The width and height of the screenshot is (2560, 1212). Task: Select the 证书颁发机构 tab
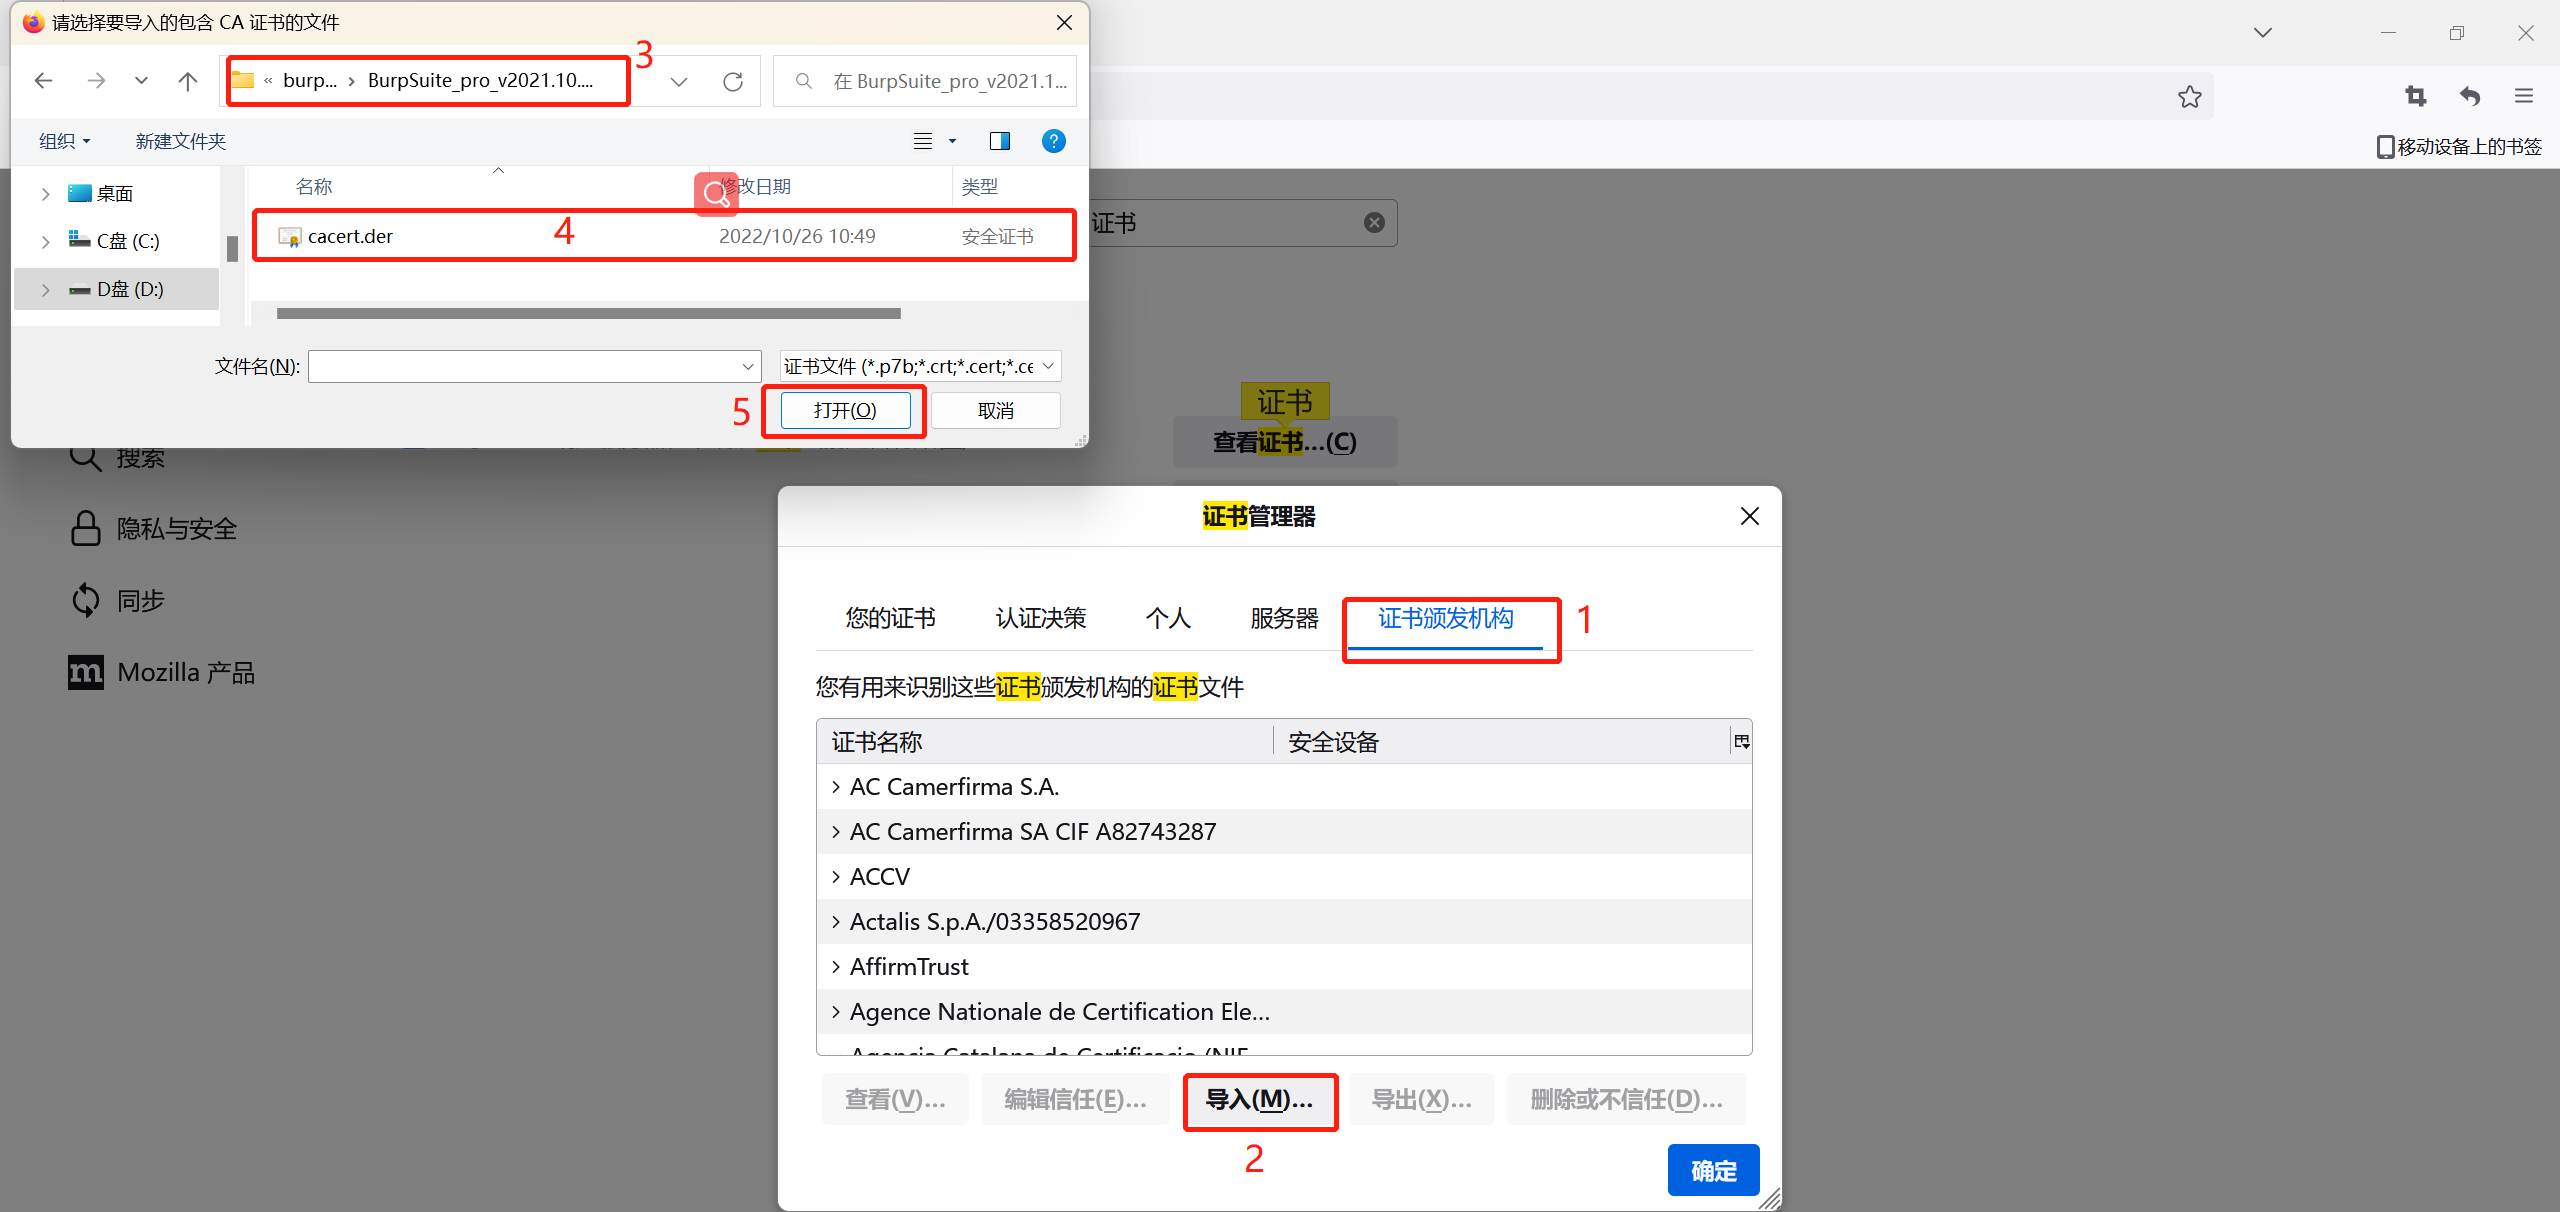1445,618
